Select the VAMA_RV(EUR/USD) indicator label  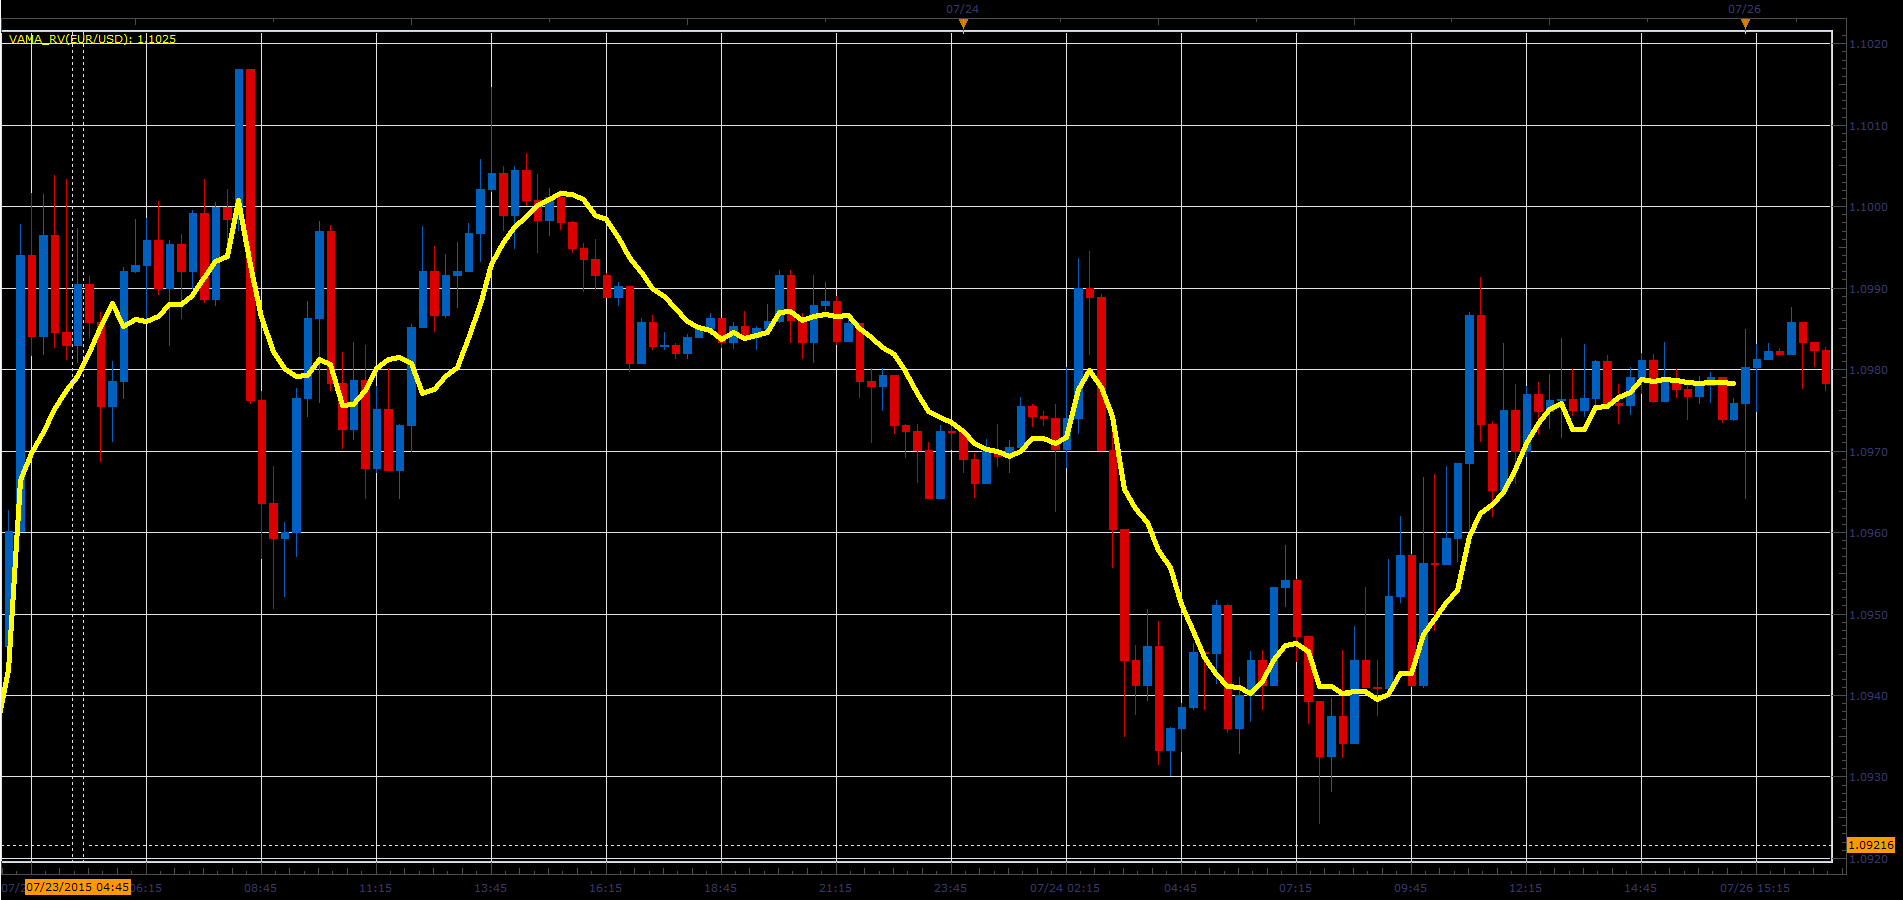pos(92,39)
